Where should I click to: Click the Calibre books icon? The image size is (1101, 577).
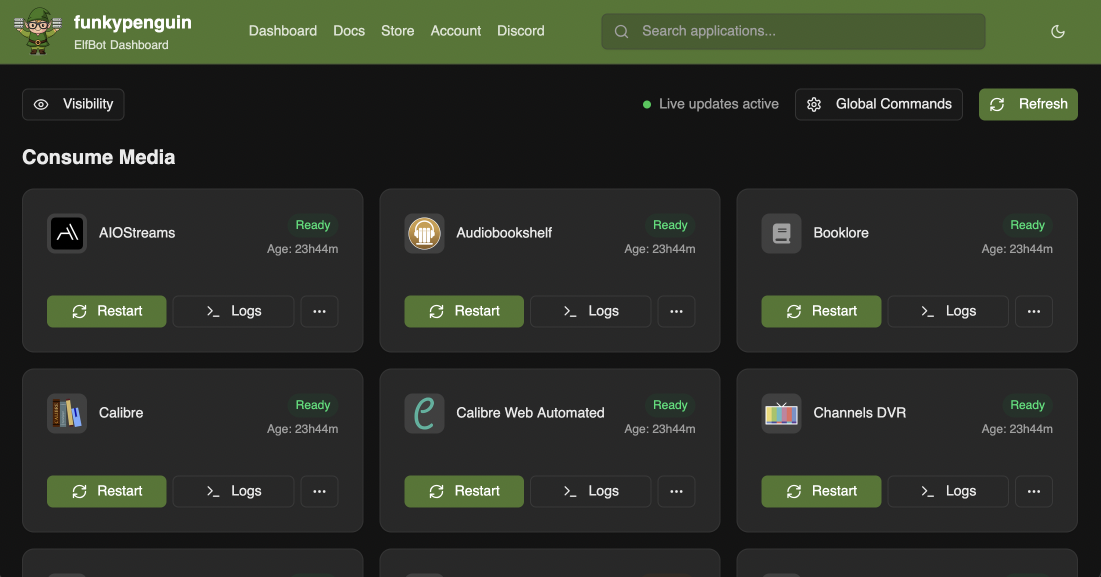(x=67, y=413)
